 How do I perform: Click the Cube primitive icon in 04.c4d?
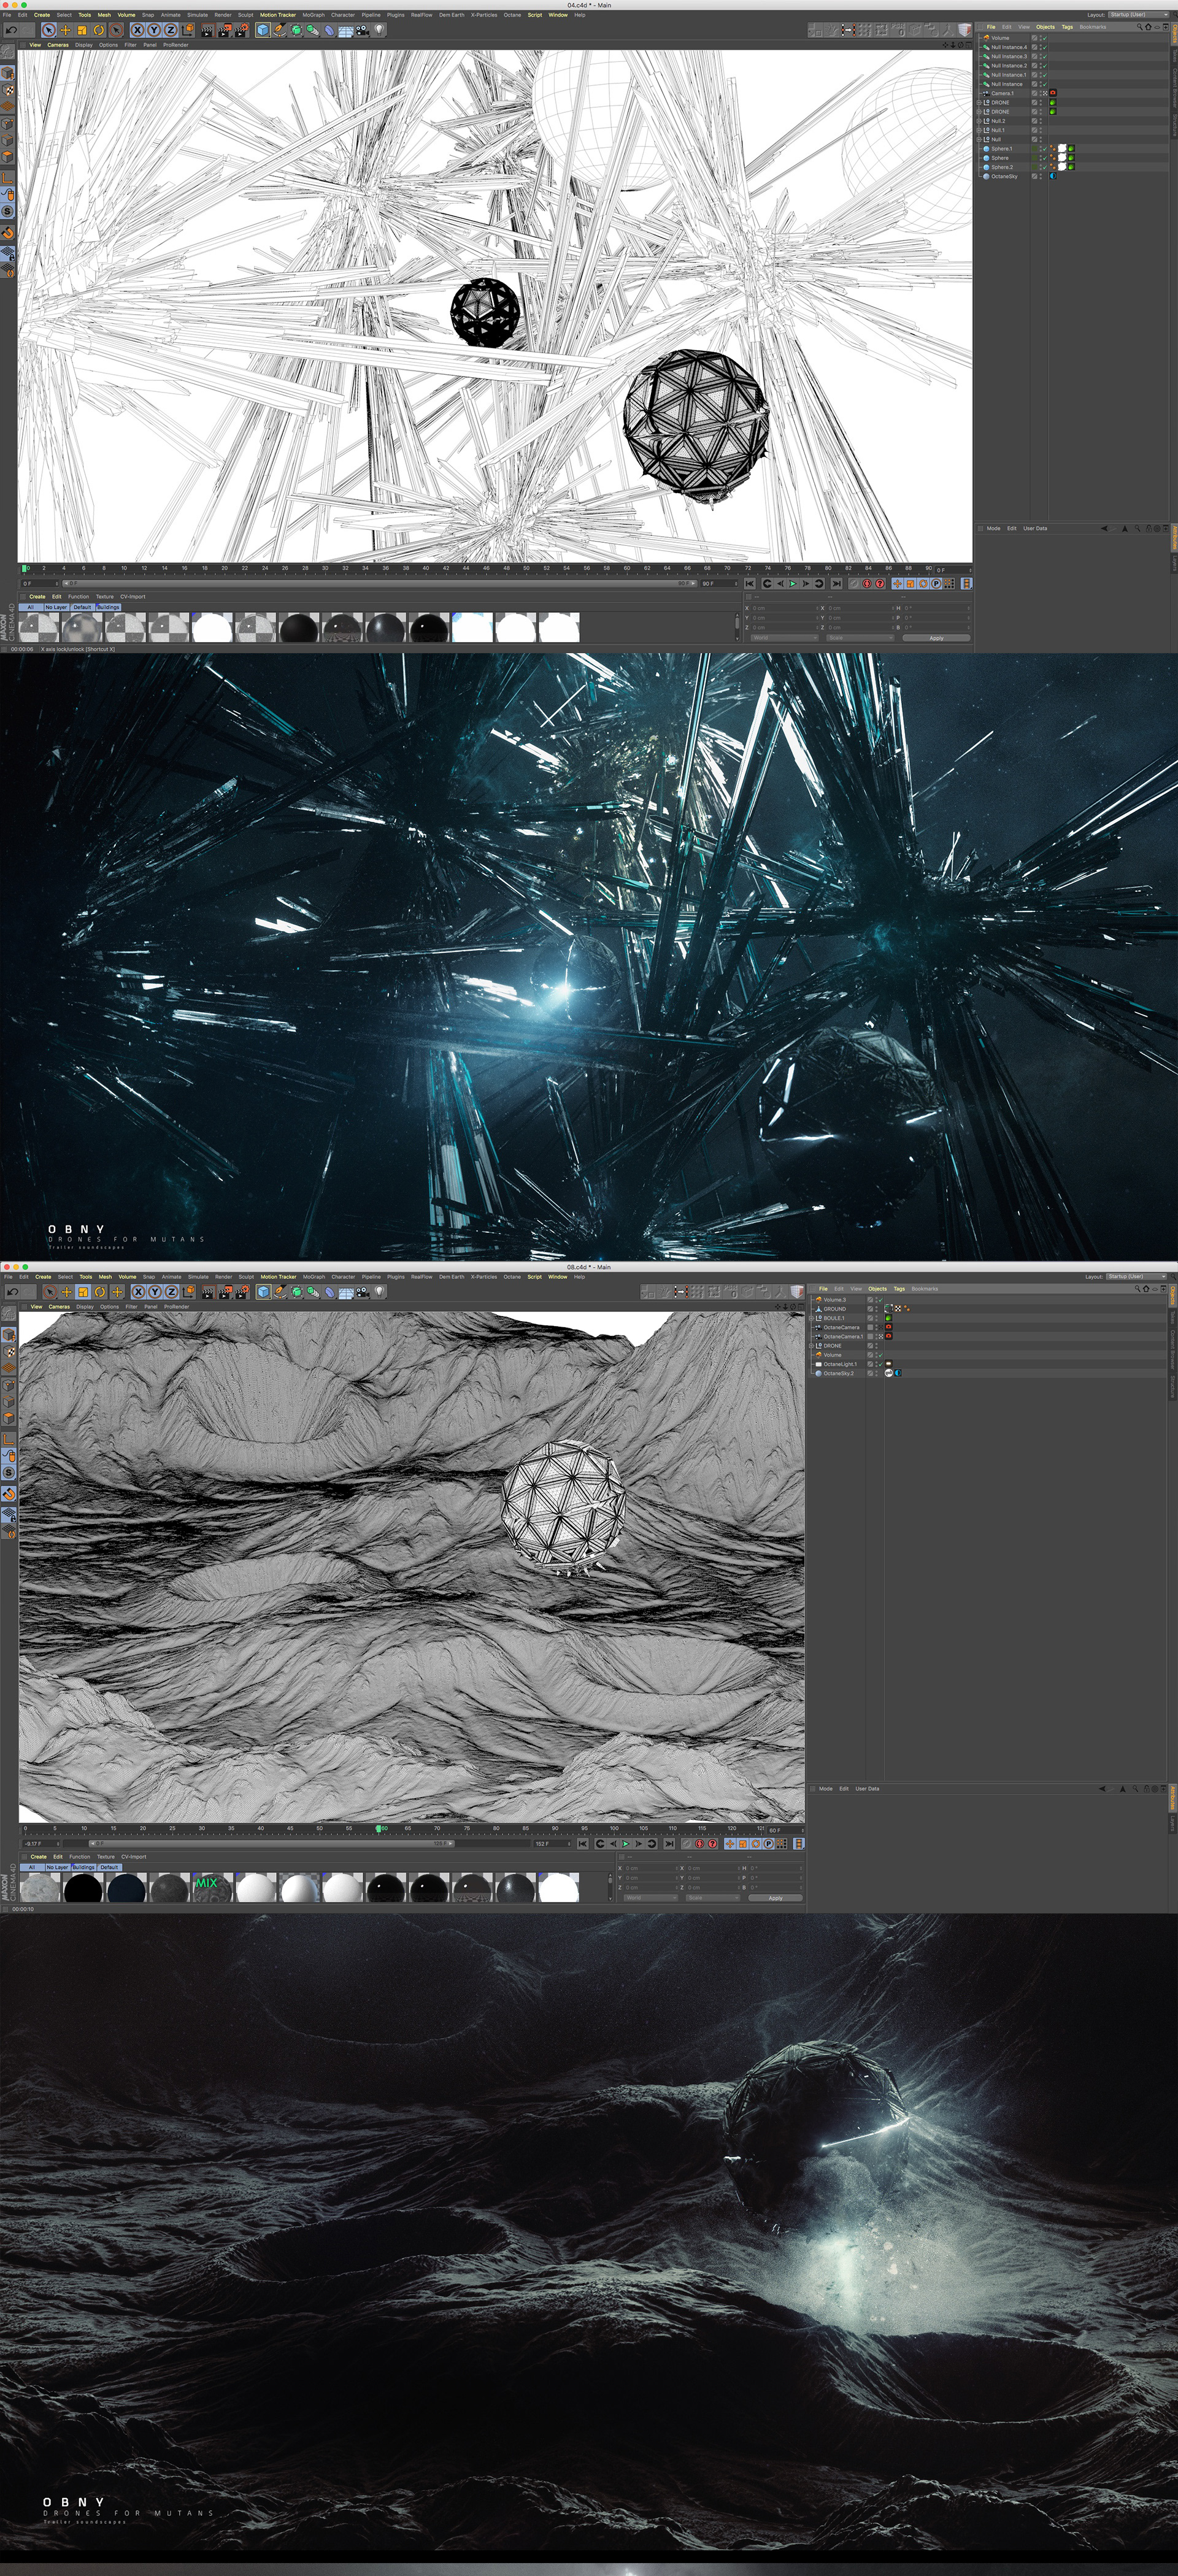[x=263, y=30]
